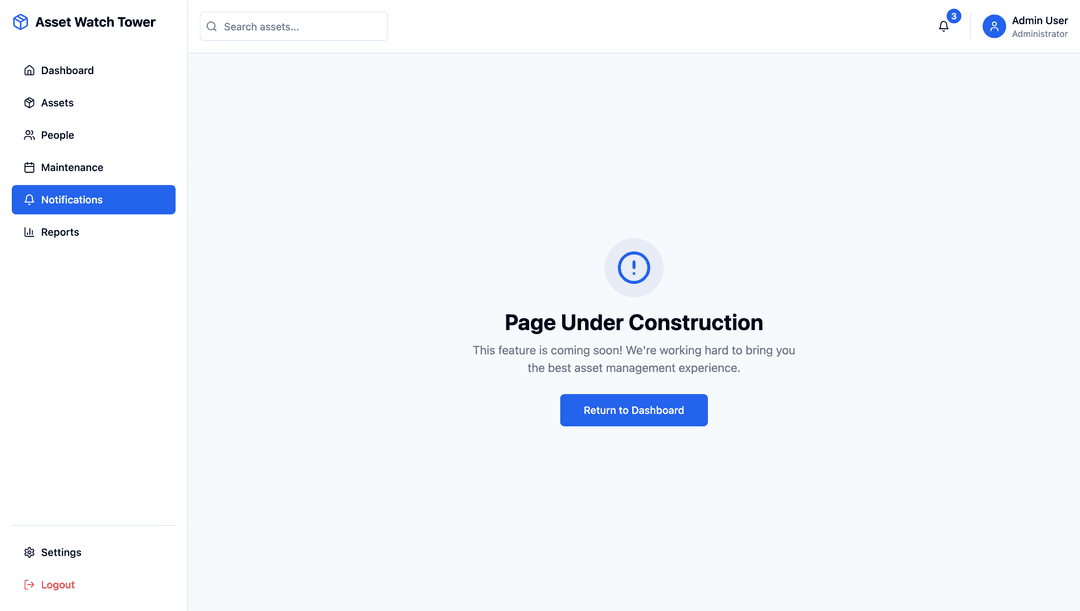Select the highlighted Notifications sidebar item
Viewport: 1080px width, 611px height.
click(x=93, y=200)
